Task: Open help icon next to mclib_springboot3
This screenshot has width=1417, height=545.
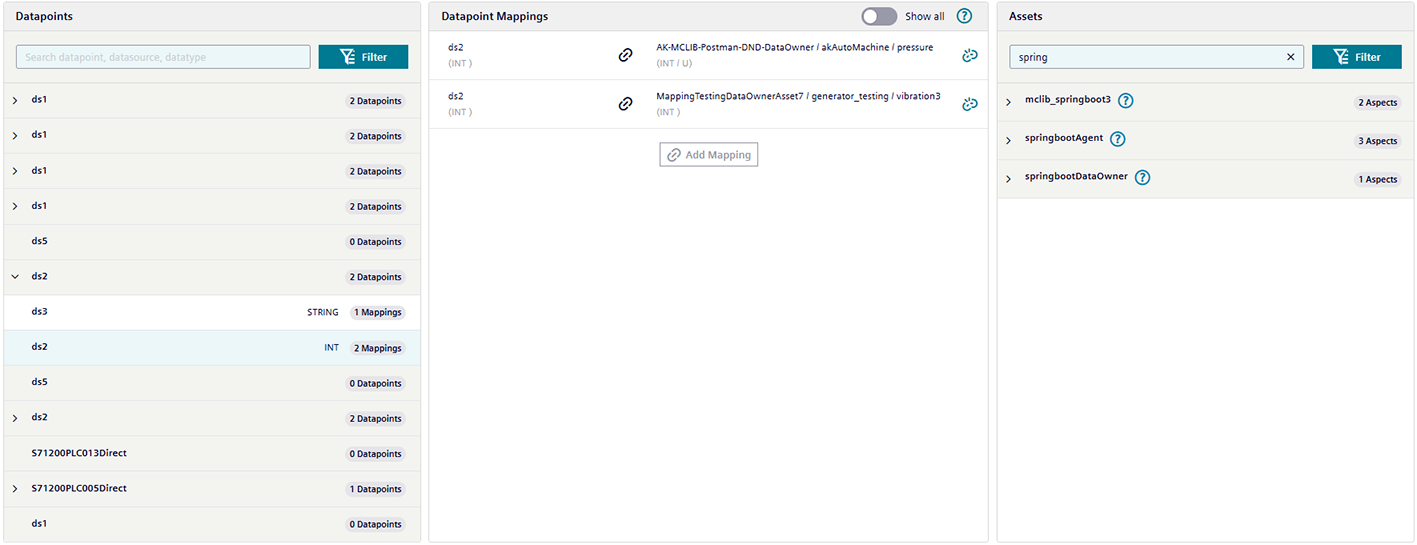Action: [1125, 101]
